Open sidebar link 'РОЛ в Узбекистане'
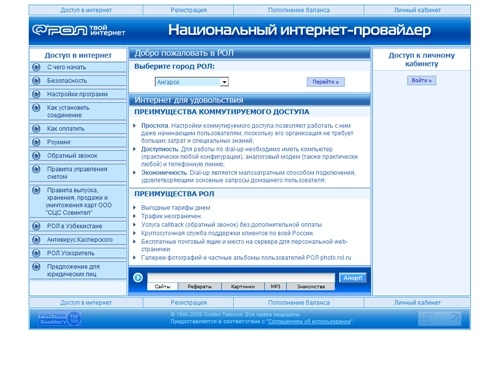This screenshot has width=500, height=375. pyautogui.click(x=74, y=226)
